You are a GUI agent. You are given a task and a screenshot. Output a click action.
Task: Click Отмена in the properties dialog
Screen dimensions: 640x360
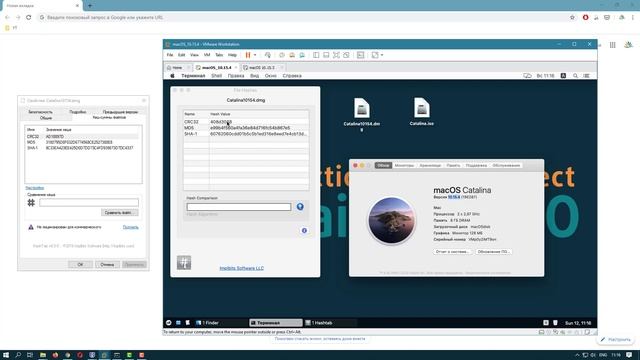point(107,264)
